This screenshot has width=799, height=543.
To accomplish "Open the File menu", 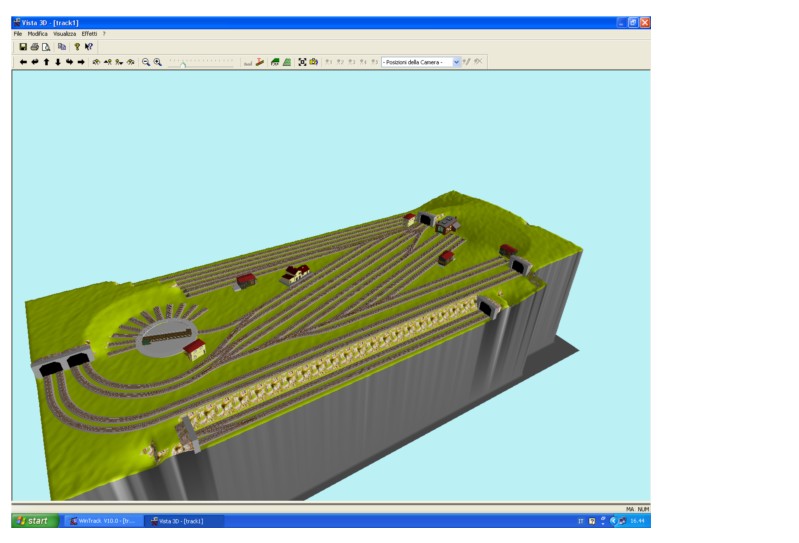I will [18, 34].
